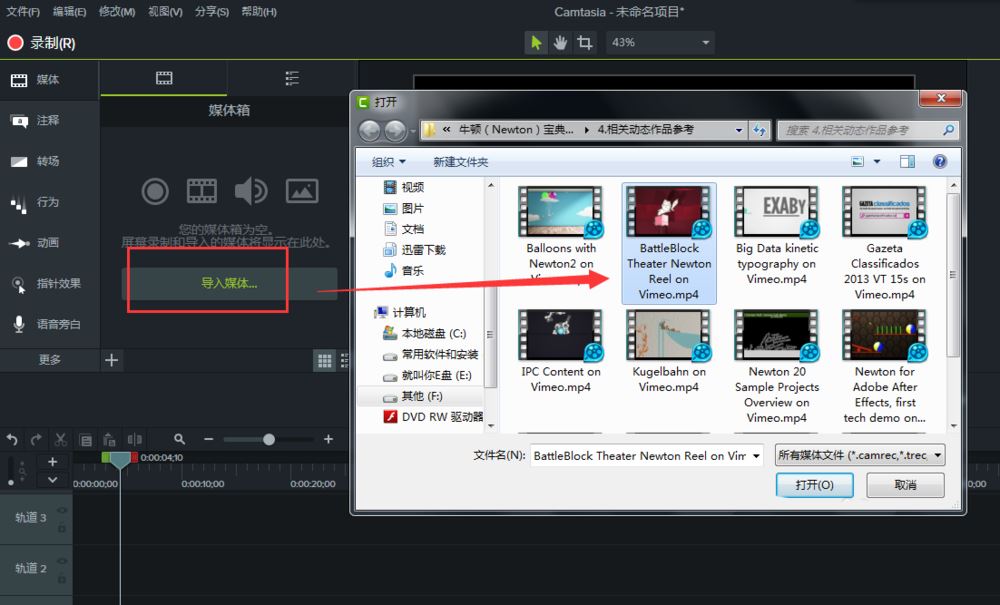Toggle visibility eye of 轨道 2
1000x605 pixels.
click(x=62, y=561)
